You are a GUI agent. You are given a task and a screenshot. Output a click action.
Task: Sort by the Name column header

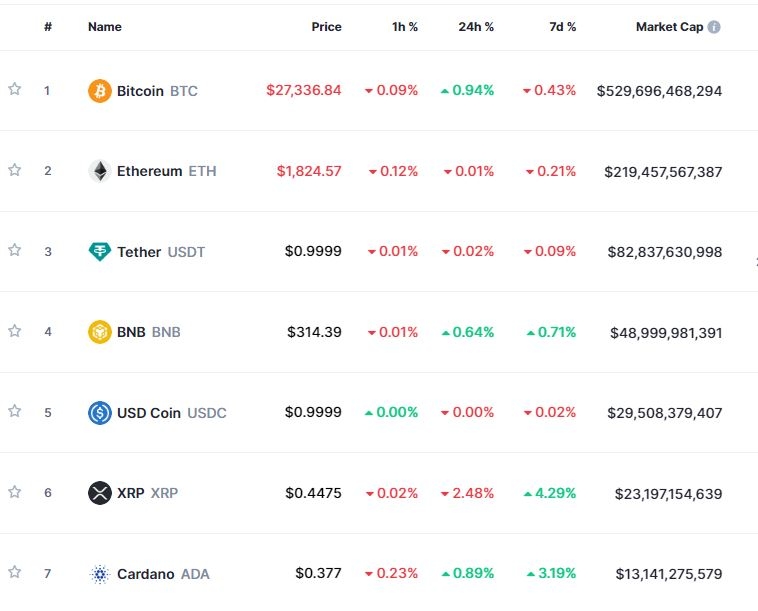104,27
